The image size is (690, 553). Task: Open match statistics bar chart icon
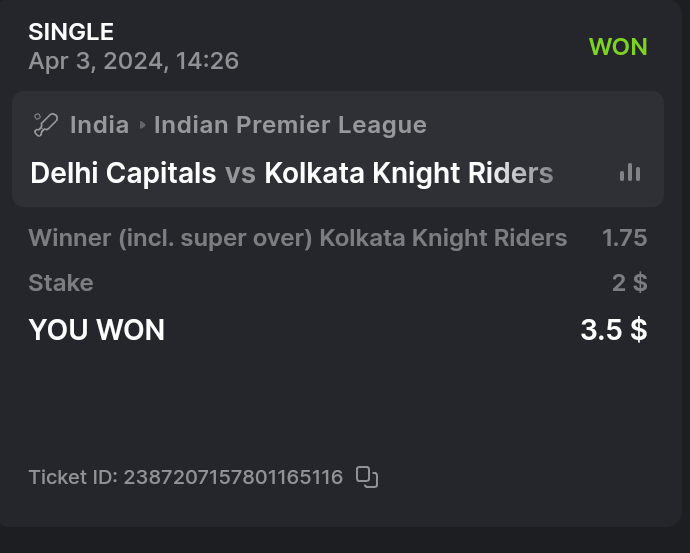629,173
